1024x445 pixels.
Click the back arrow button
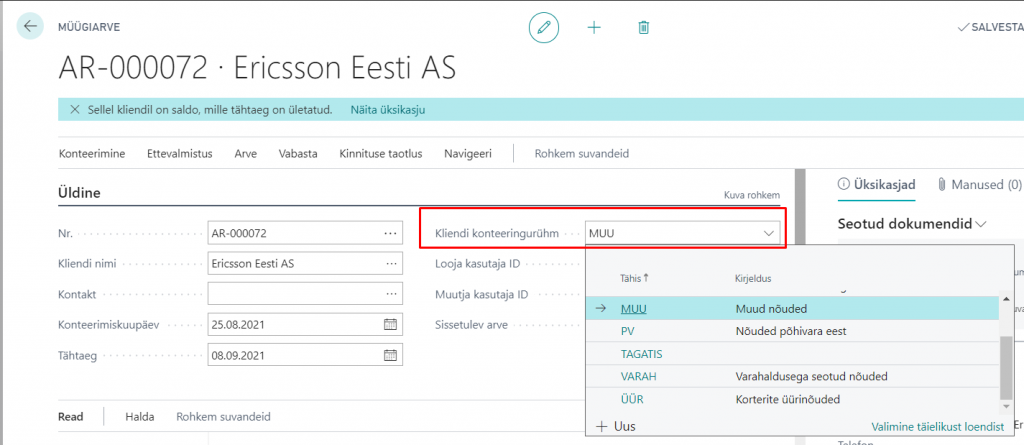pos(30,27)
